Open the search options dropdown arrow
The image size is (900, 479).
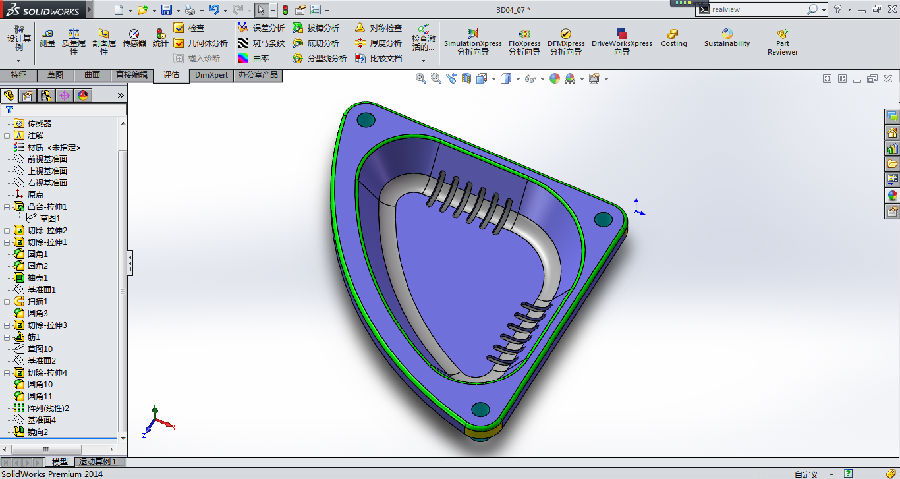pos(822,10)
